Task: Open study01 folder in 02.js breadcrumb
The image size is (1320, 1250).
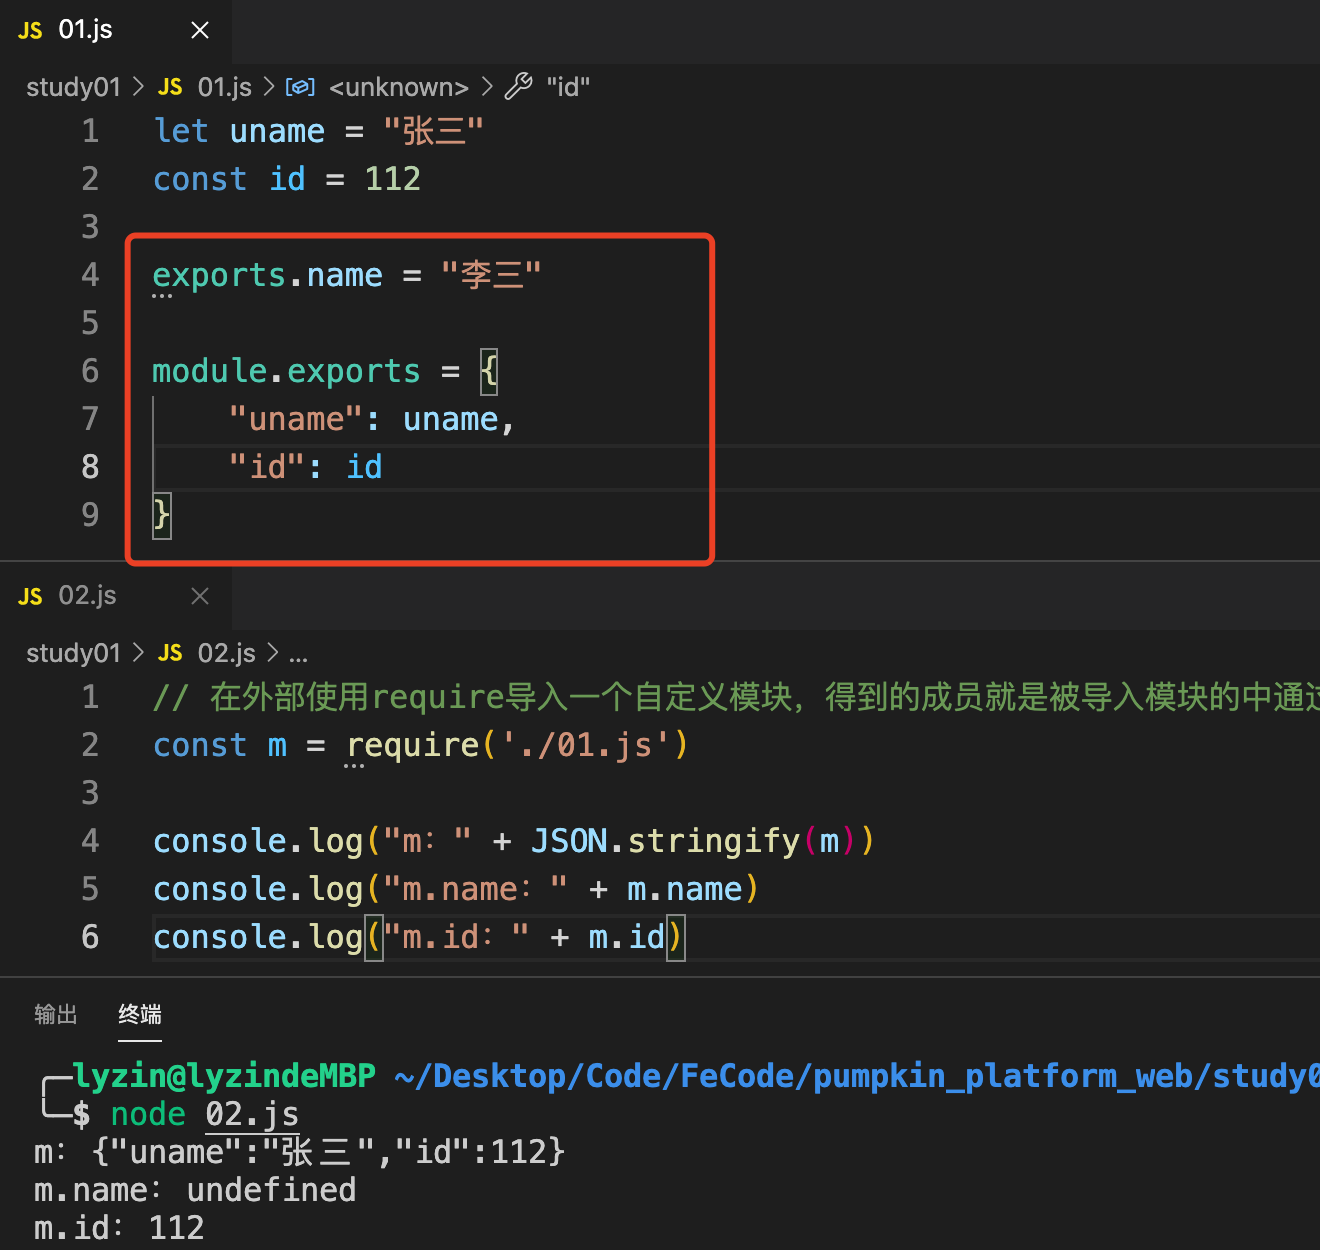Action: [x=73, y=653]
